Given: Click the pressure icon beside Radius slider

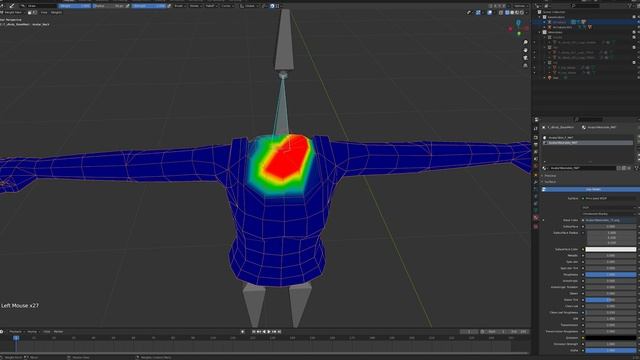Looking at the screenshot, I should 128,6.
